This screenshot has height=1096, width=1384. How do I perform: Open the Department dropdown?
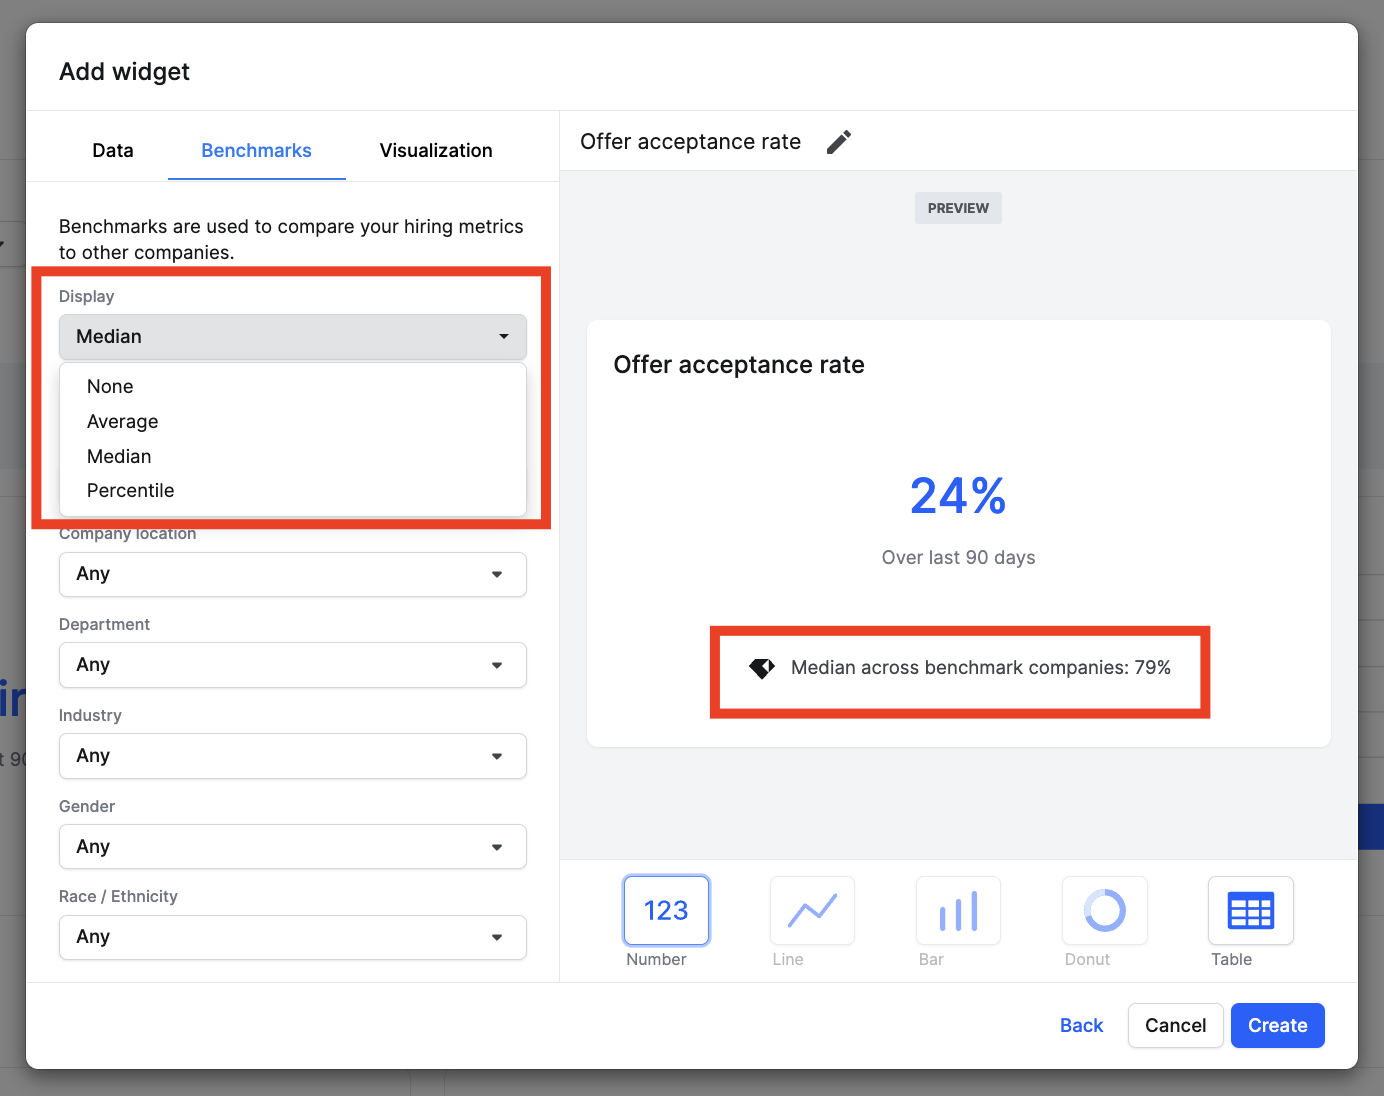293,665
